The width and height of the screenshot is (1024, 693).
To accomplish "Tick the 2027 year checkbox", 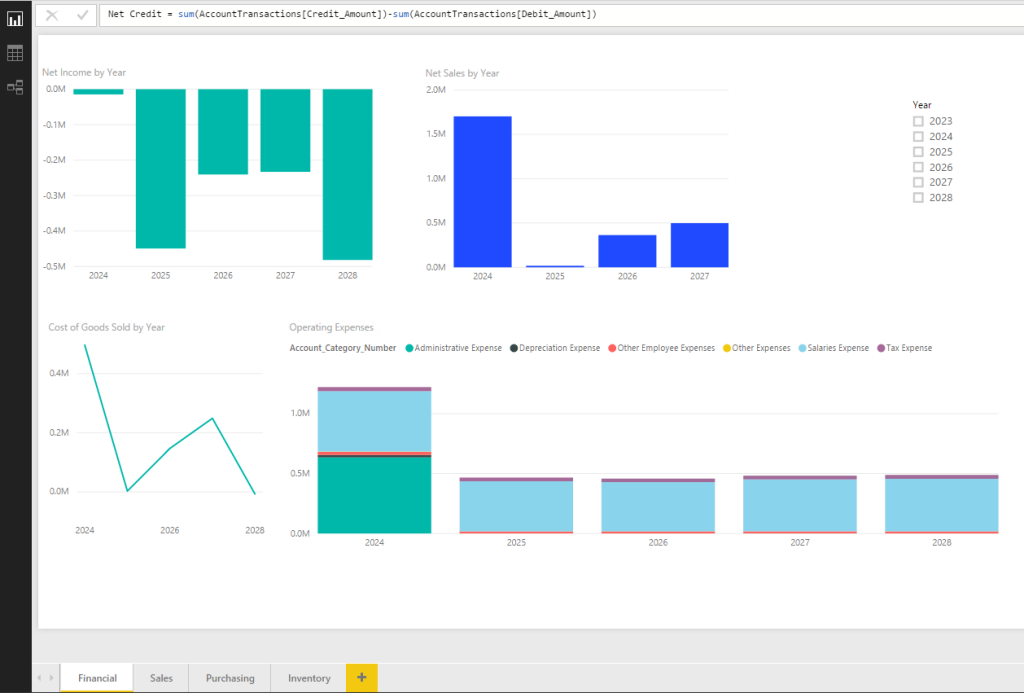I will pyautogui.click(x=918, y=182).
